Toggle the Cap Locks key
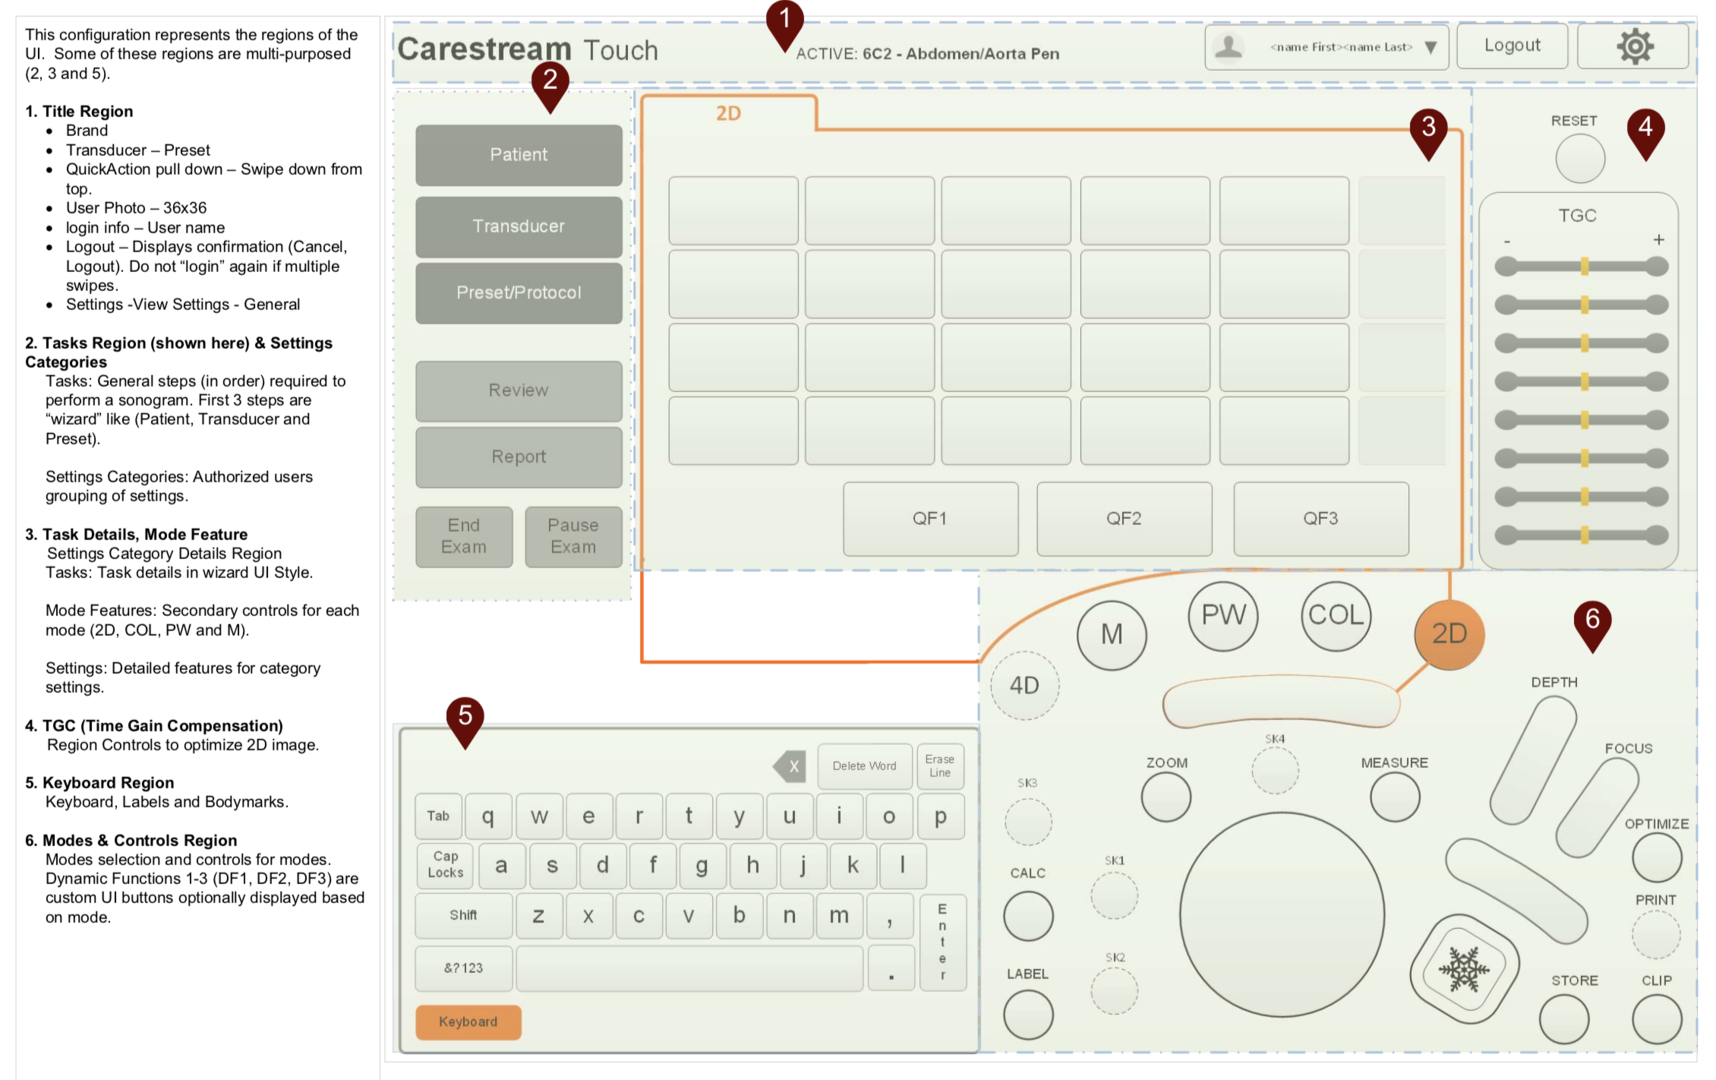 pos(445,865)
